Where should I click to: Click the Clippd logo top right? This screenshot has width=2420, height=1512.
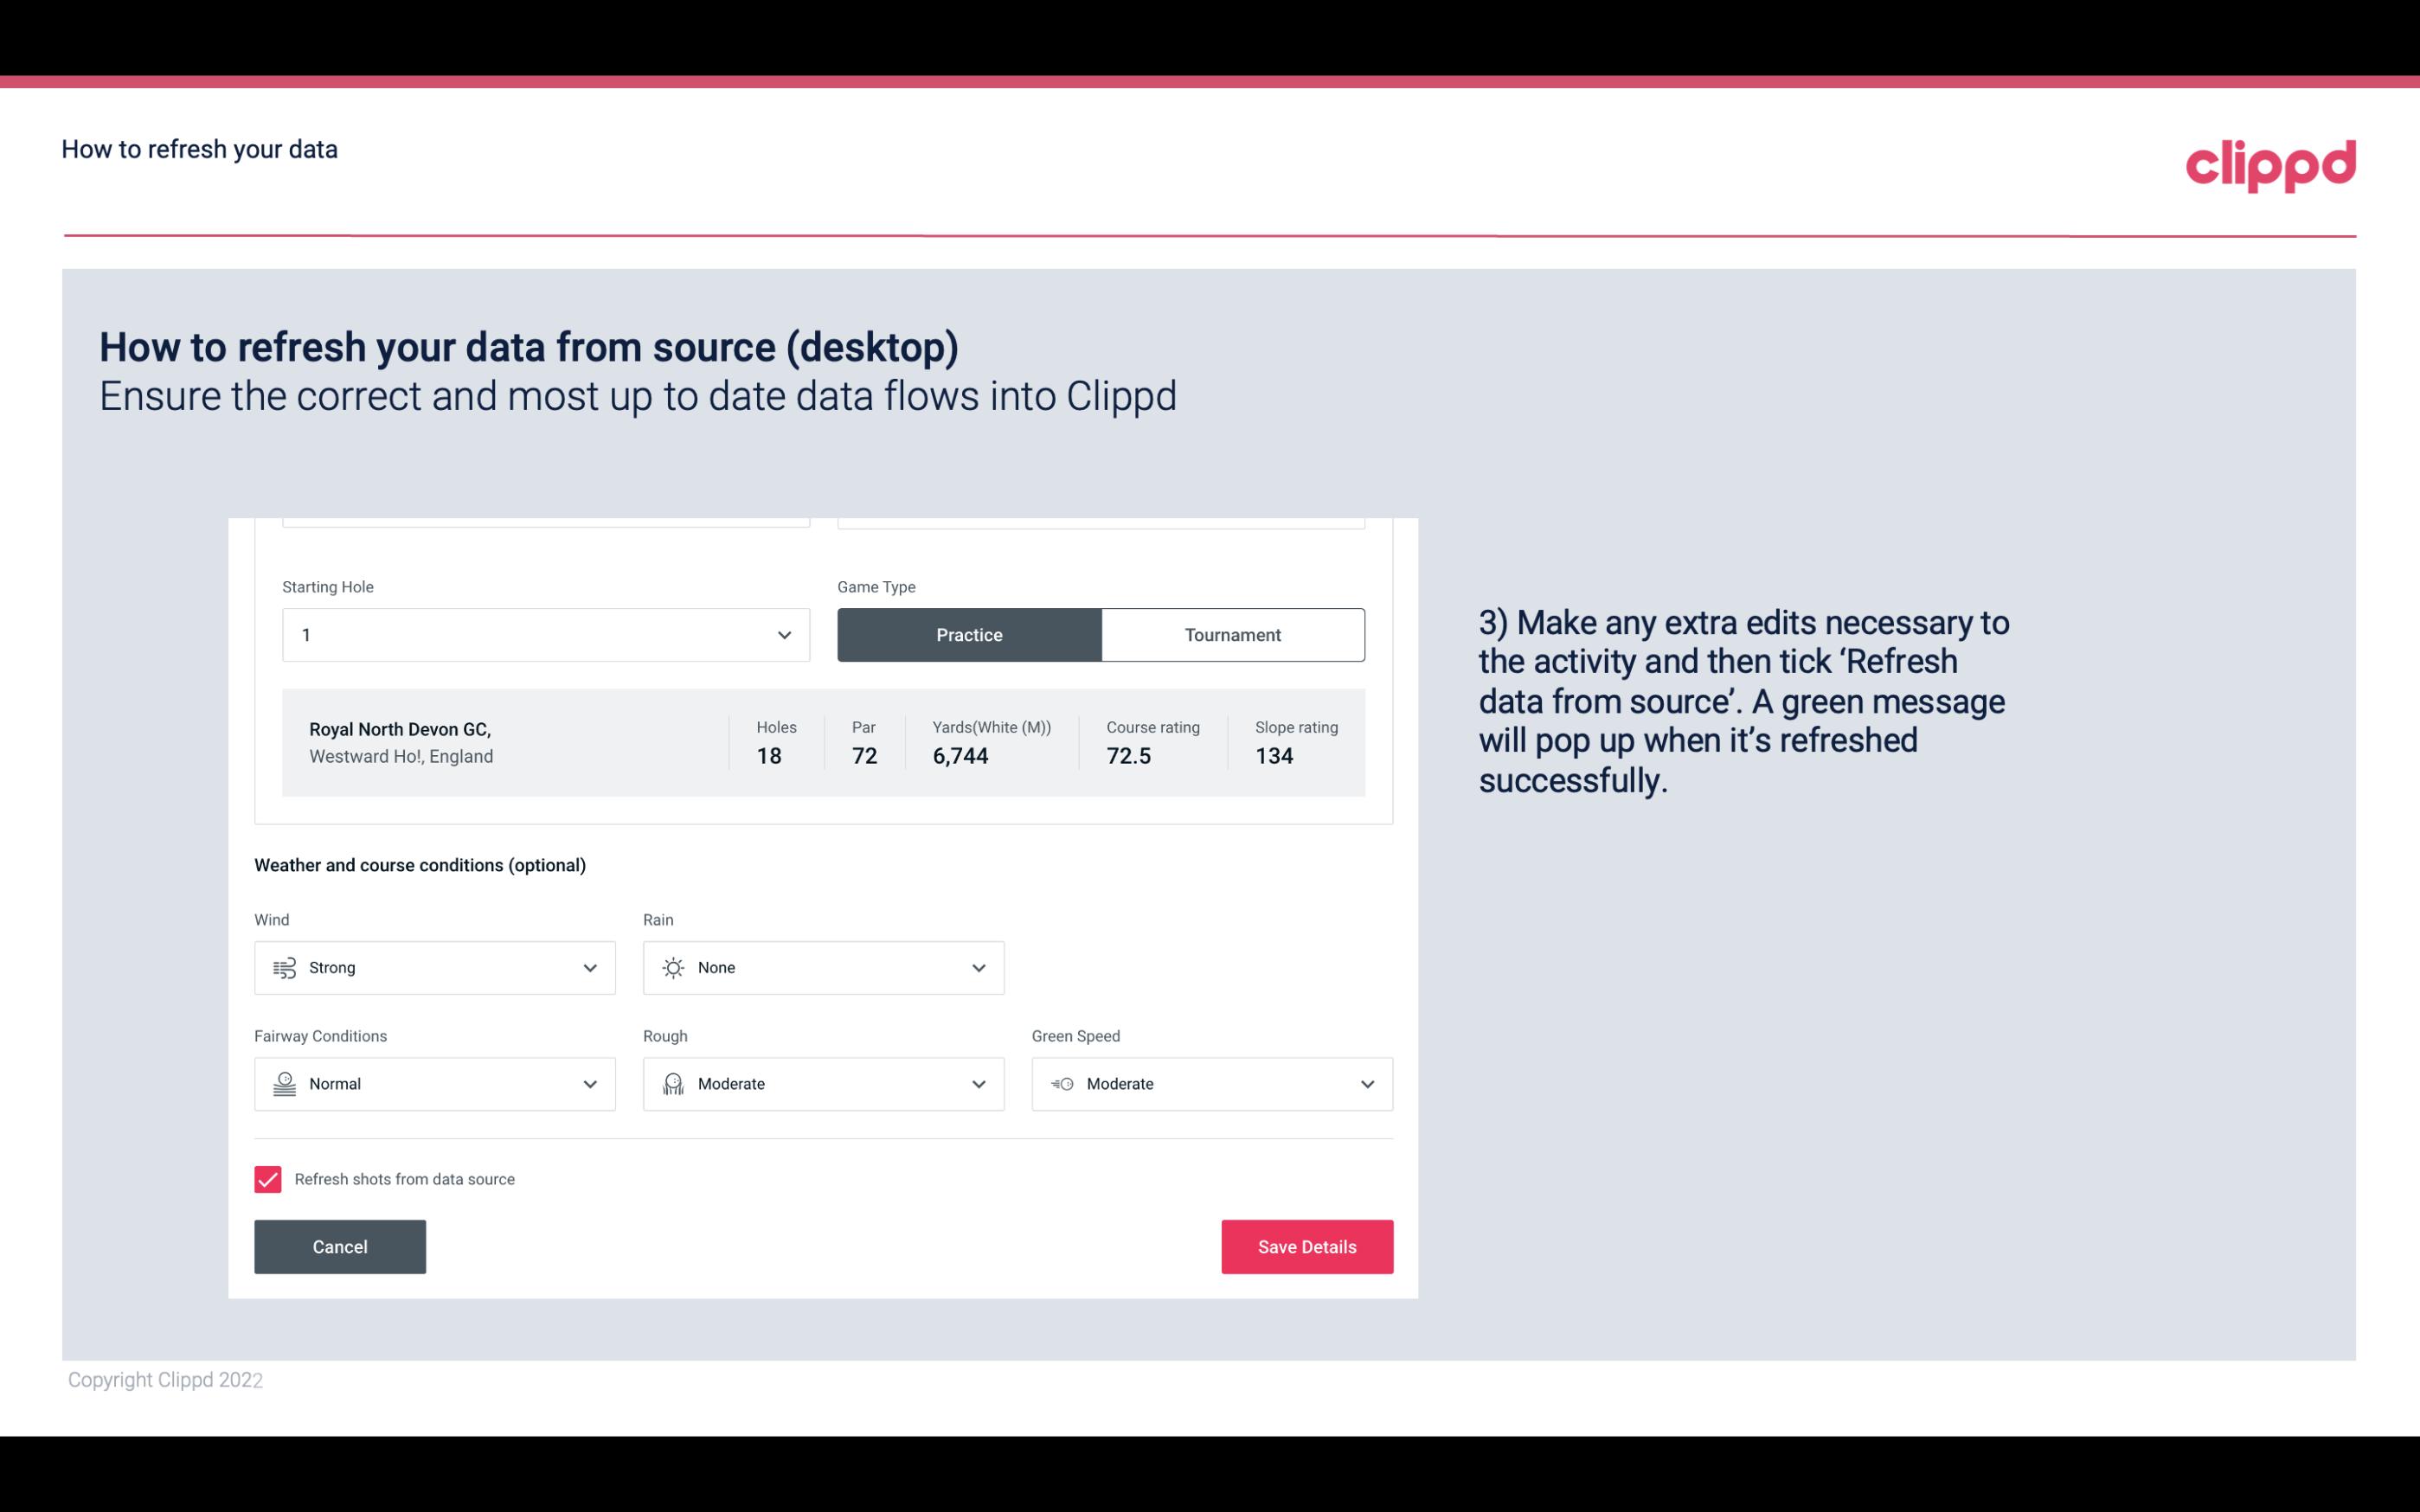(2270, 165)
